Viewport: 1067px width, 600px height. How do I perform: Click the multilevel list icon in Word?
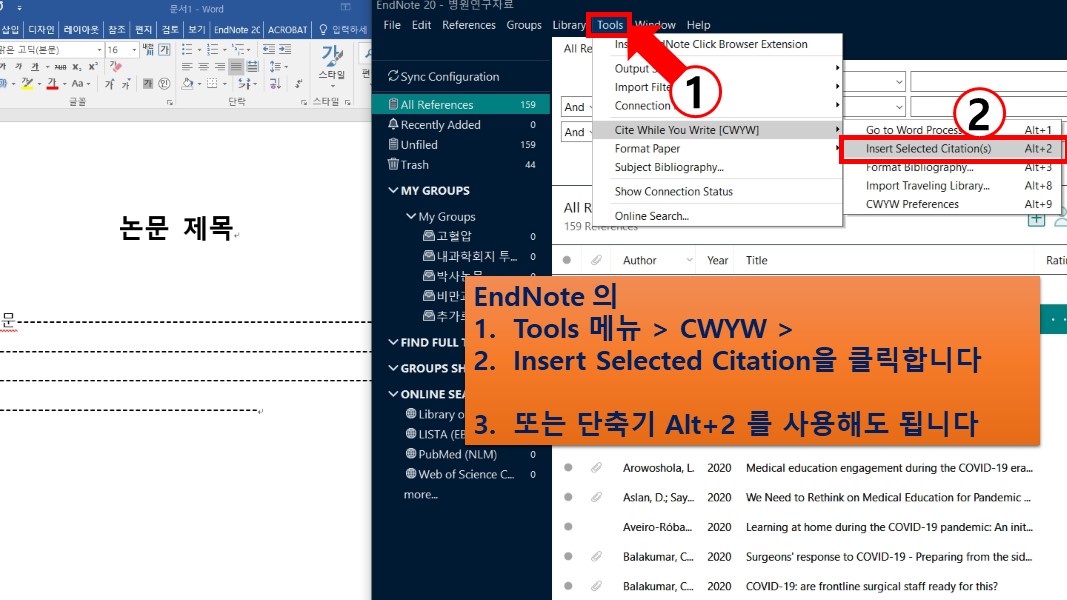pos(239,50)
